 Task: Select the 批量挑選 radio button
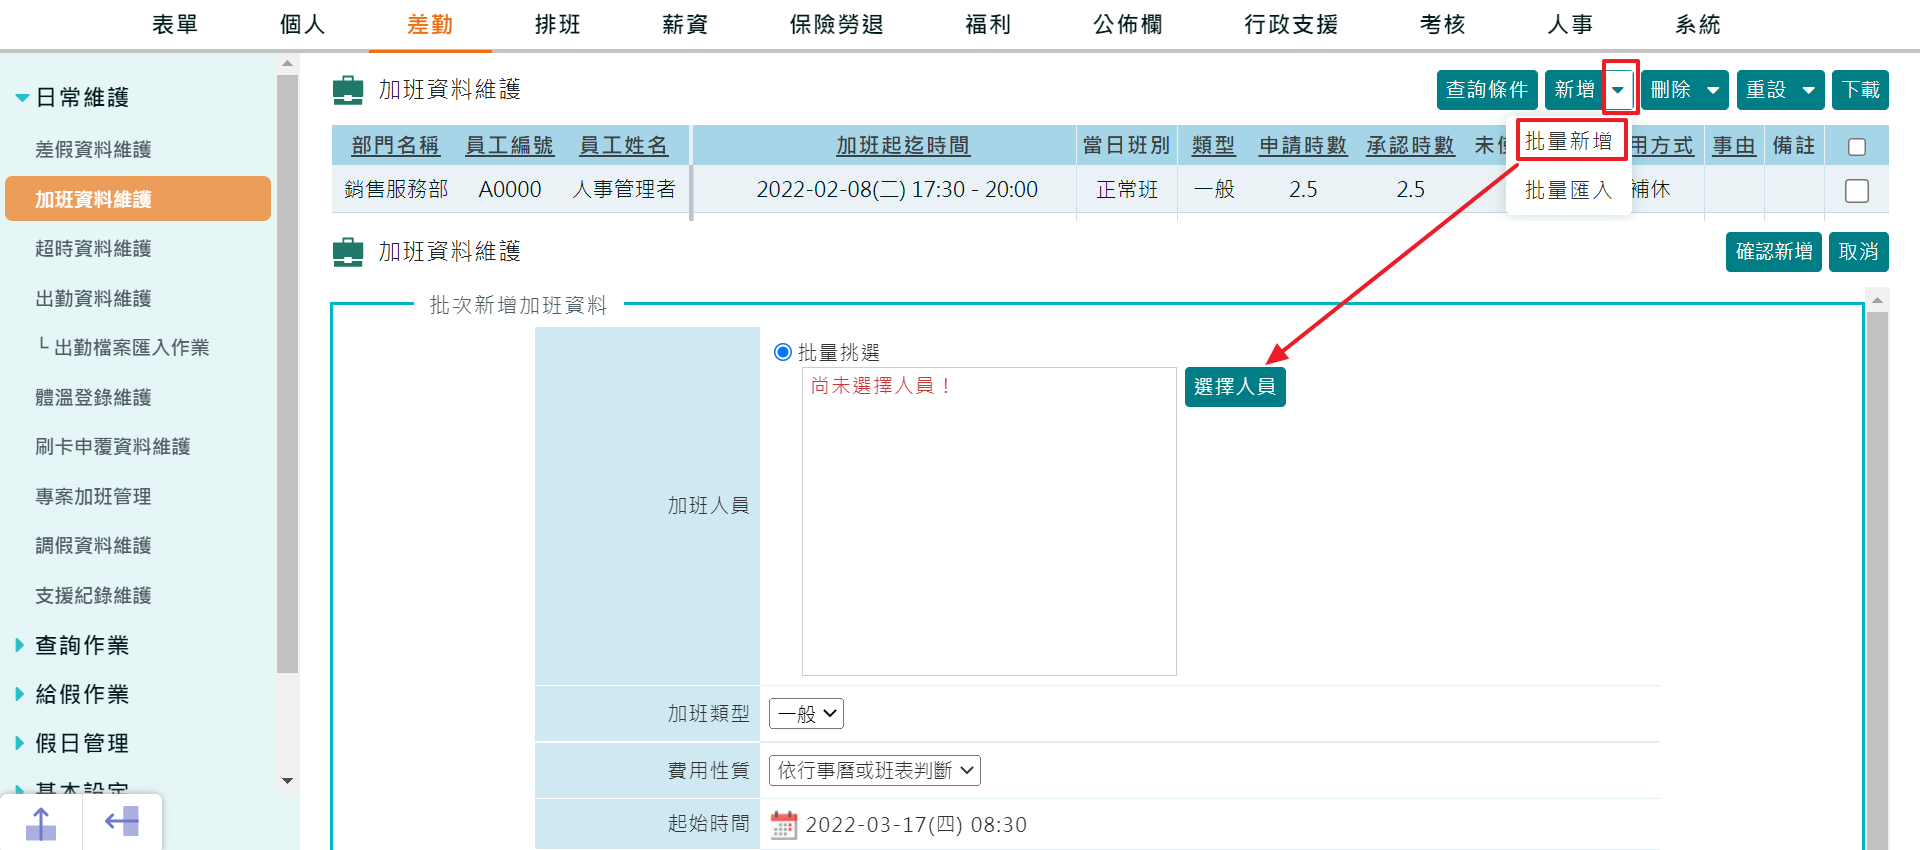click(783, 352)
